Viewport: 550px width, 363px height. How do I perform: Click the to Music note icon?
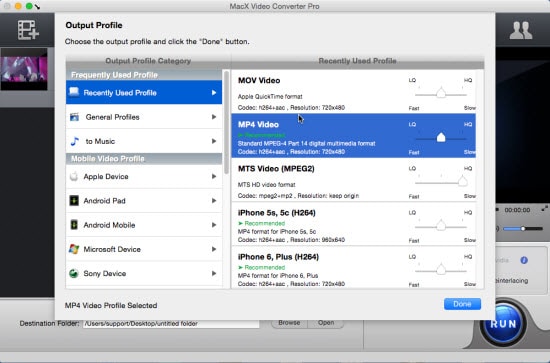tap(74, 141)
